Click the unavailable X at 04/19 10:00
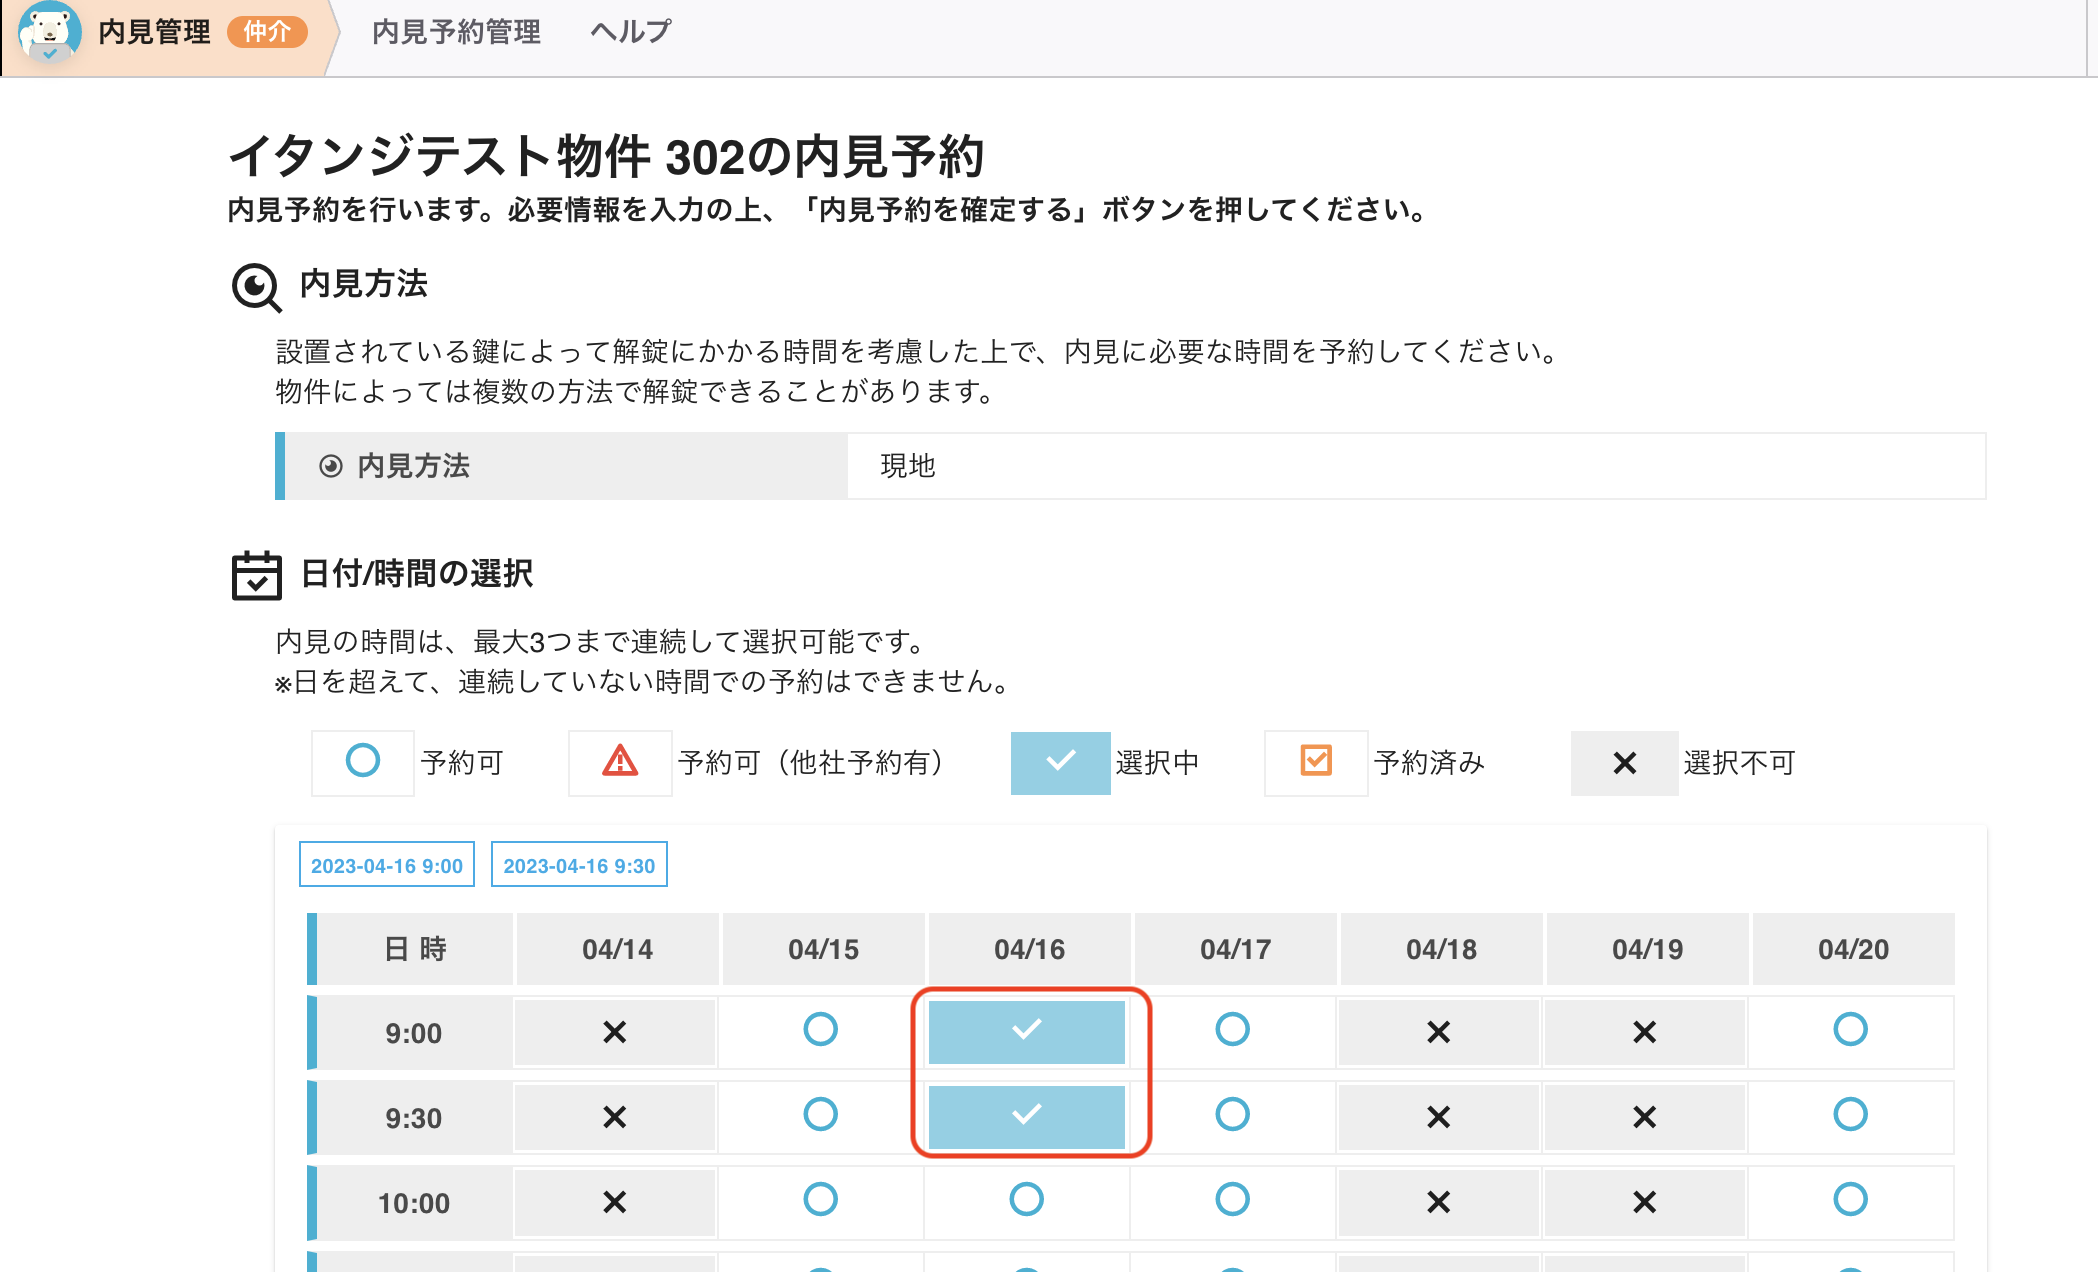 1645,1202
